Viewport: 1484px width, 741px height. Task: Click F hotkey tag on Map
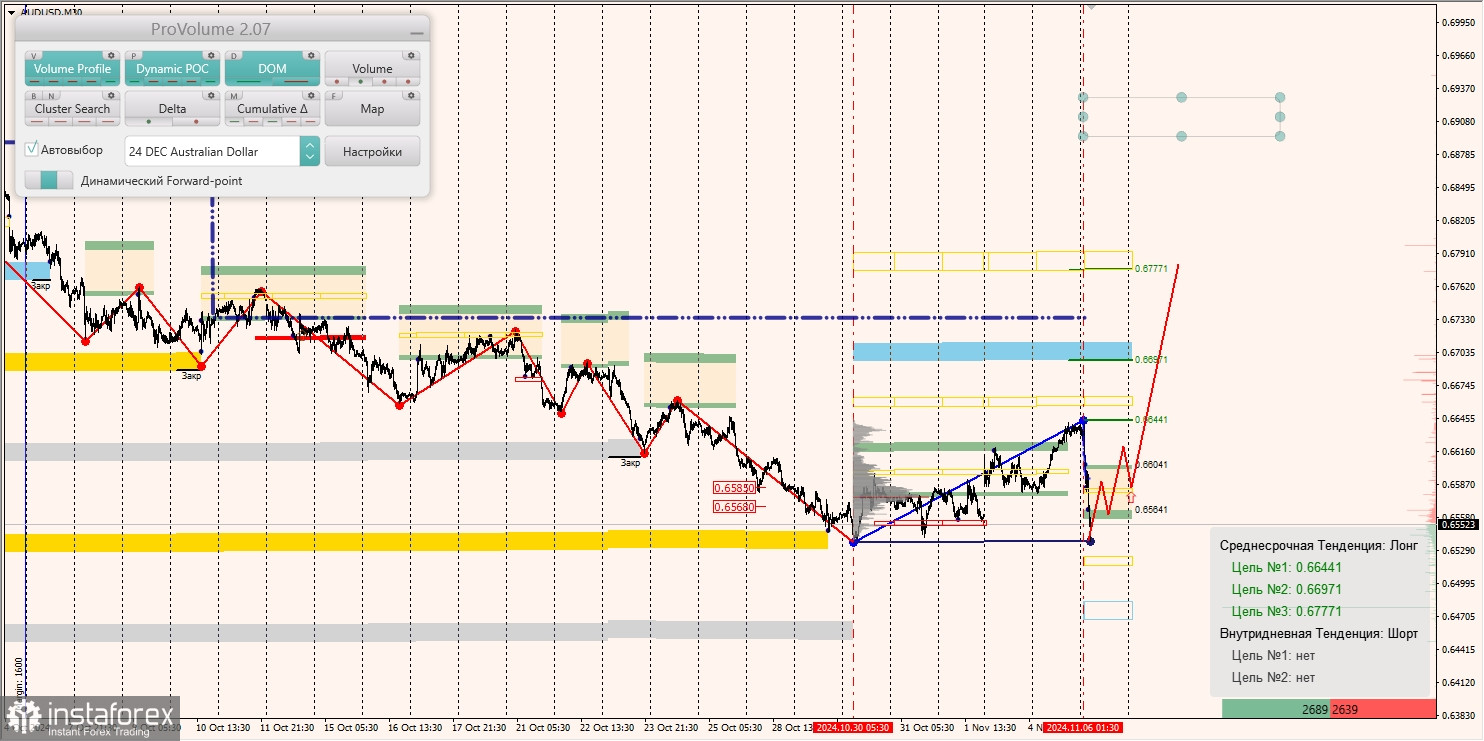click(334, 95)
